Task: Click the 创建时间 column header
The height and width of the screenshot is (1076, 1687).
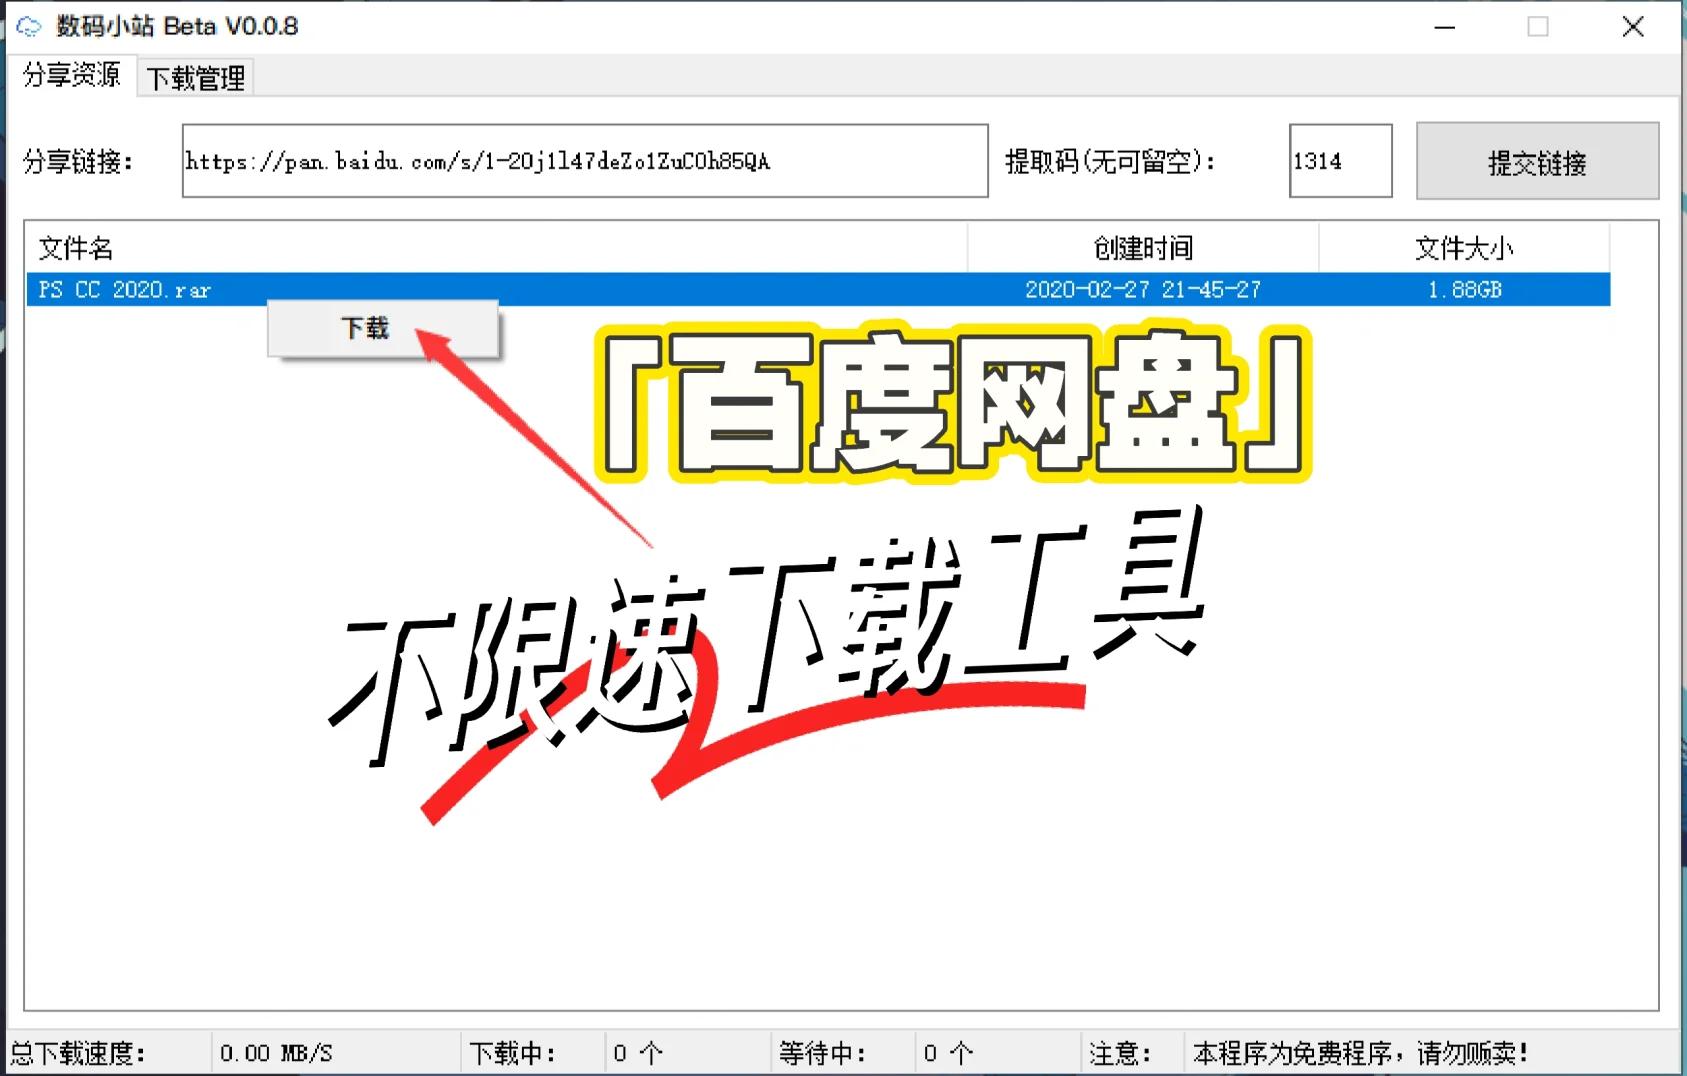Action: point(1143,247)
